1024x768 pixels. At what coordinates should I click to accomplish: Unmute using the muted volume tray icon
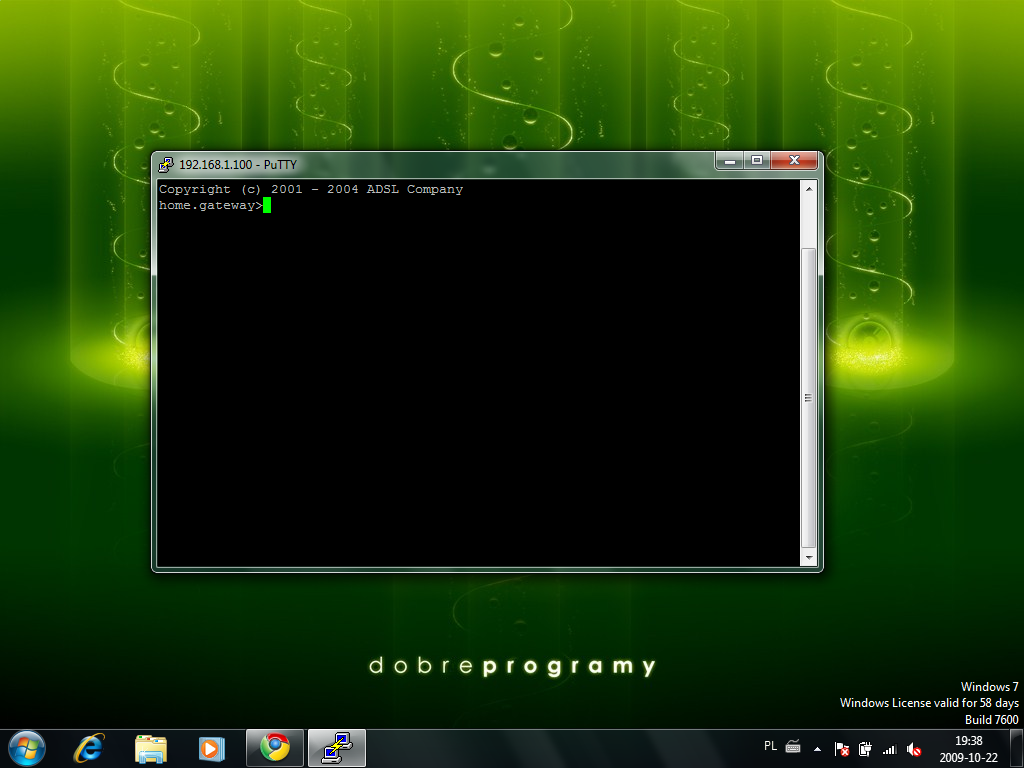click(914, 750)
